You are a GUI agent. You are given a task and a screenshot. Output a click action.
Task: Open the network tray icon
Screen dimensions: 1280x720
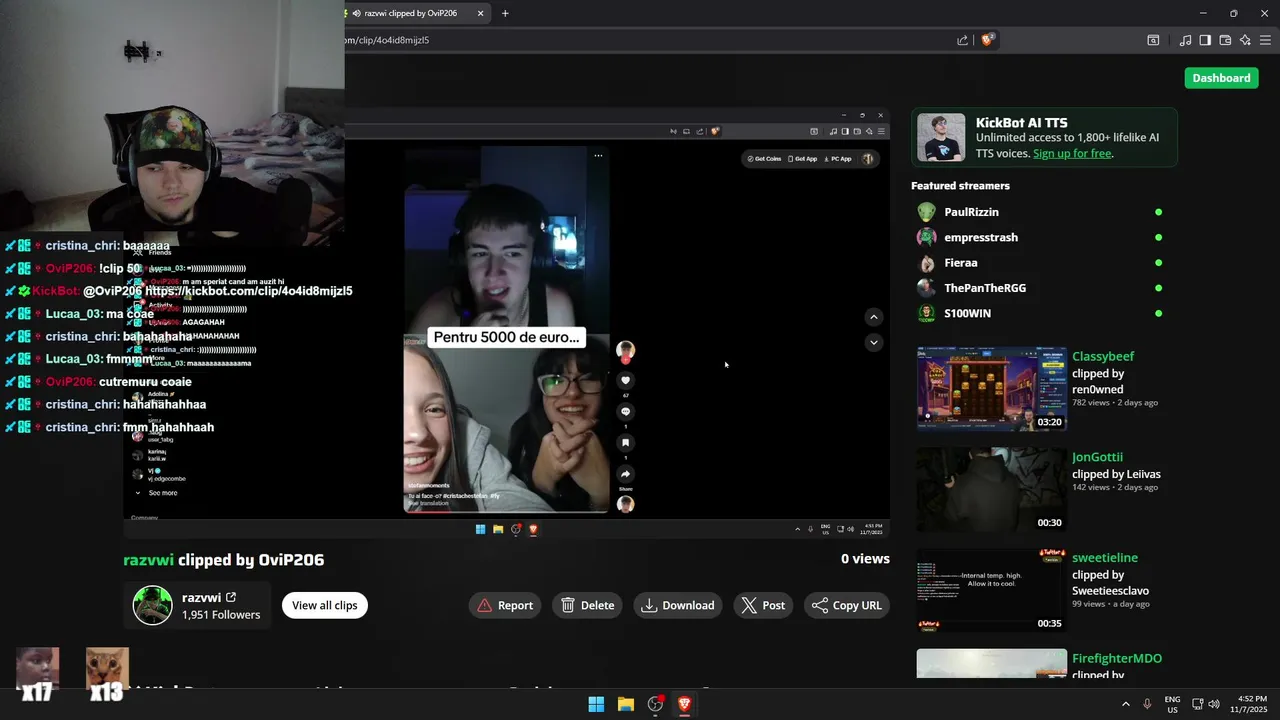click(1198, 704)
